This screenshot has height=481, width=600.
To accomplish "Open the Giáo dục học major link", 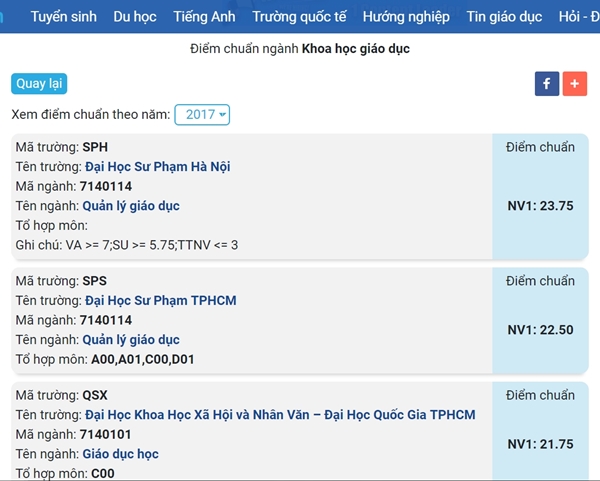I will pos(120,454).
